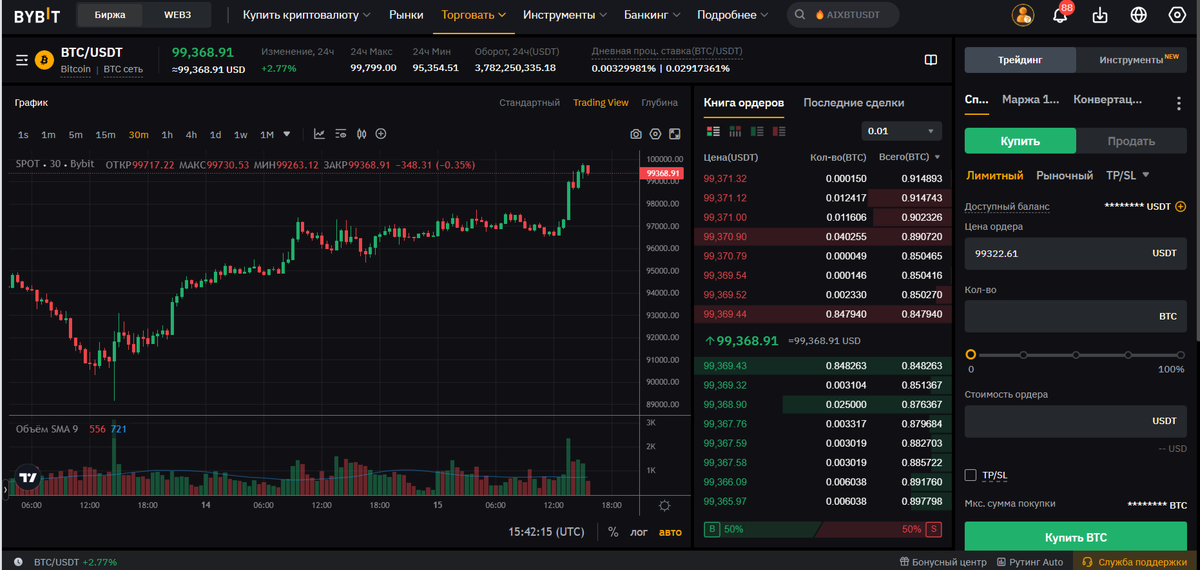
Task: Tick the TP/SL checkbox
Action: pyautogui.click(x=970, y=475)
